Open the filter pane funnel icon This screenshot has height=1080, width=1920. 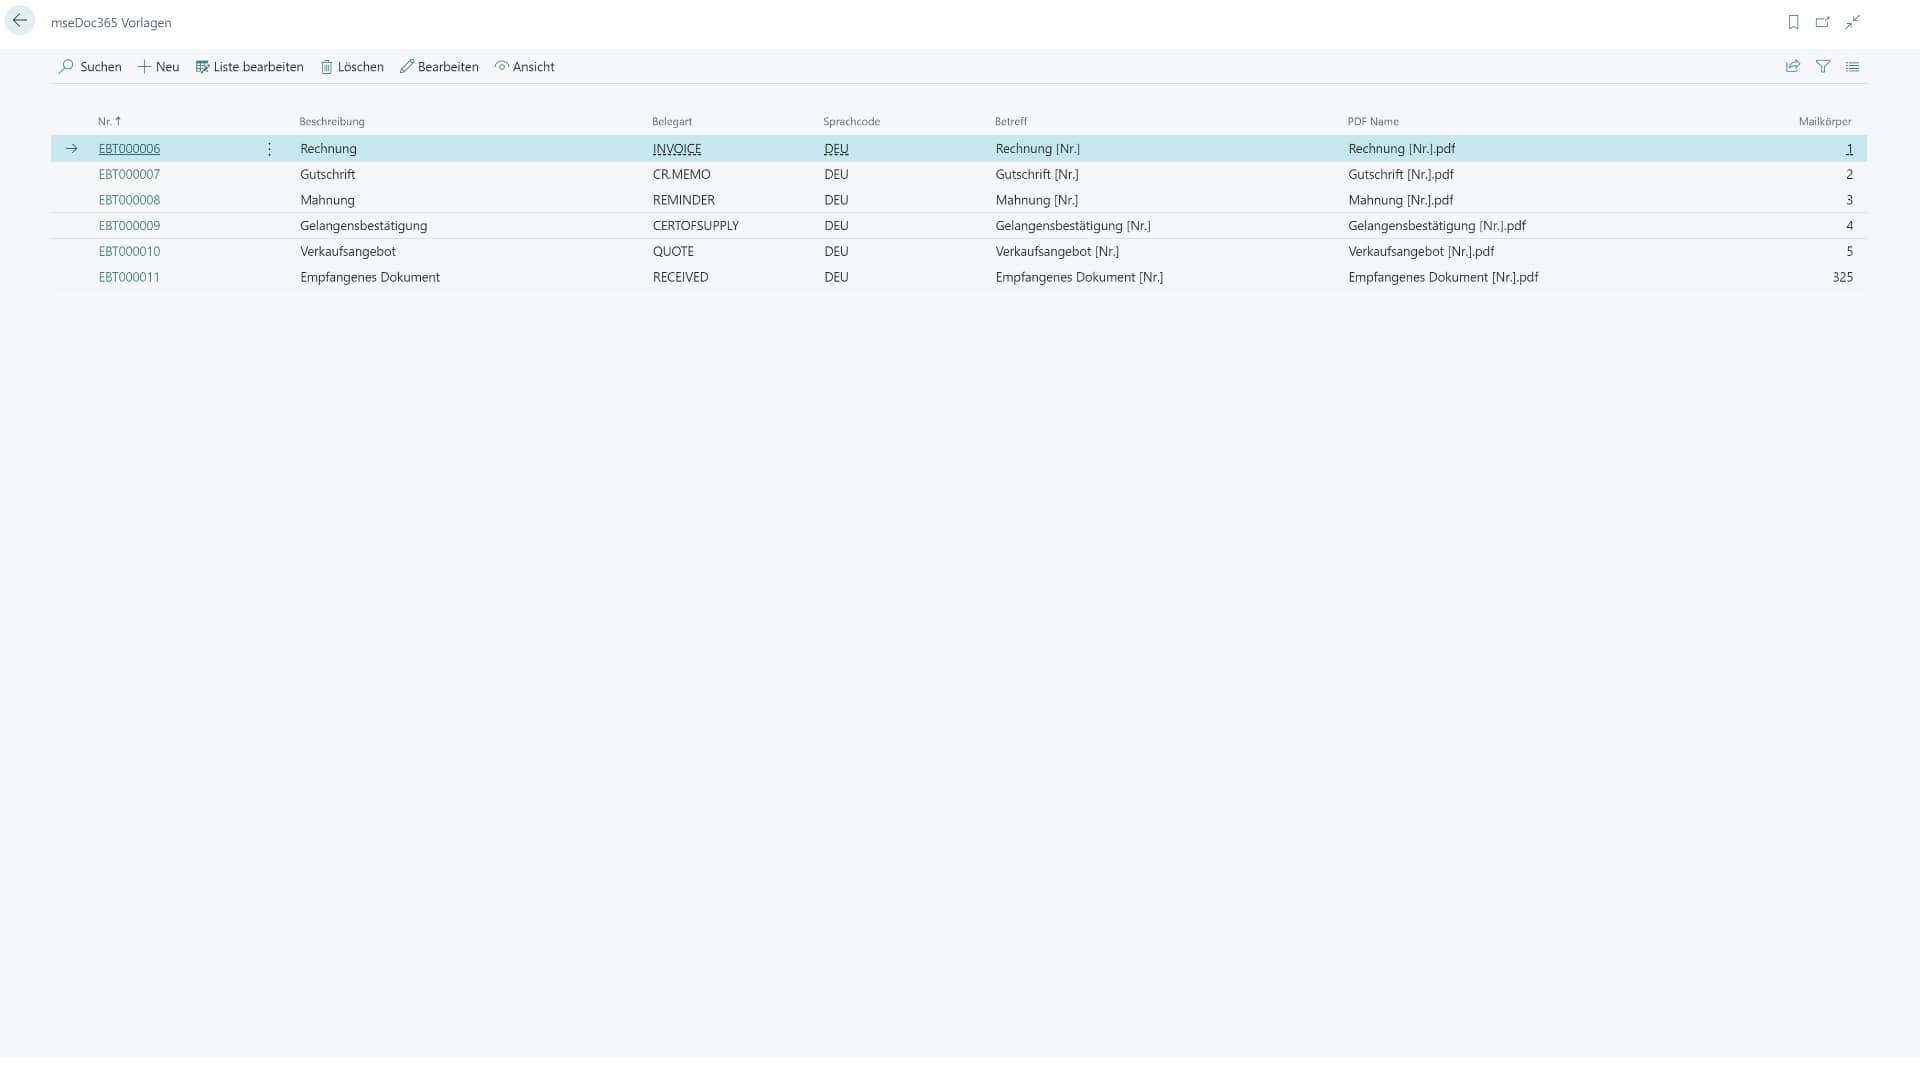(x=1823, y=67)
